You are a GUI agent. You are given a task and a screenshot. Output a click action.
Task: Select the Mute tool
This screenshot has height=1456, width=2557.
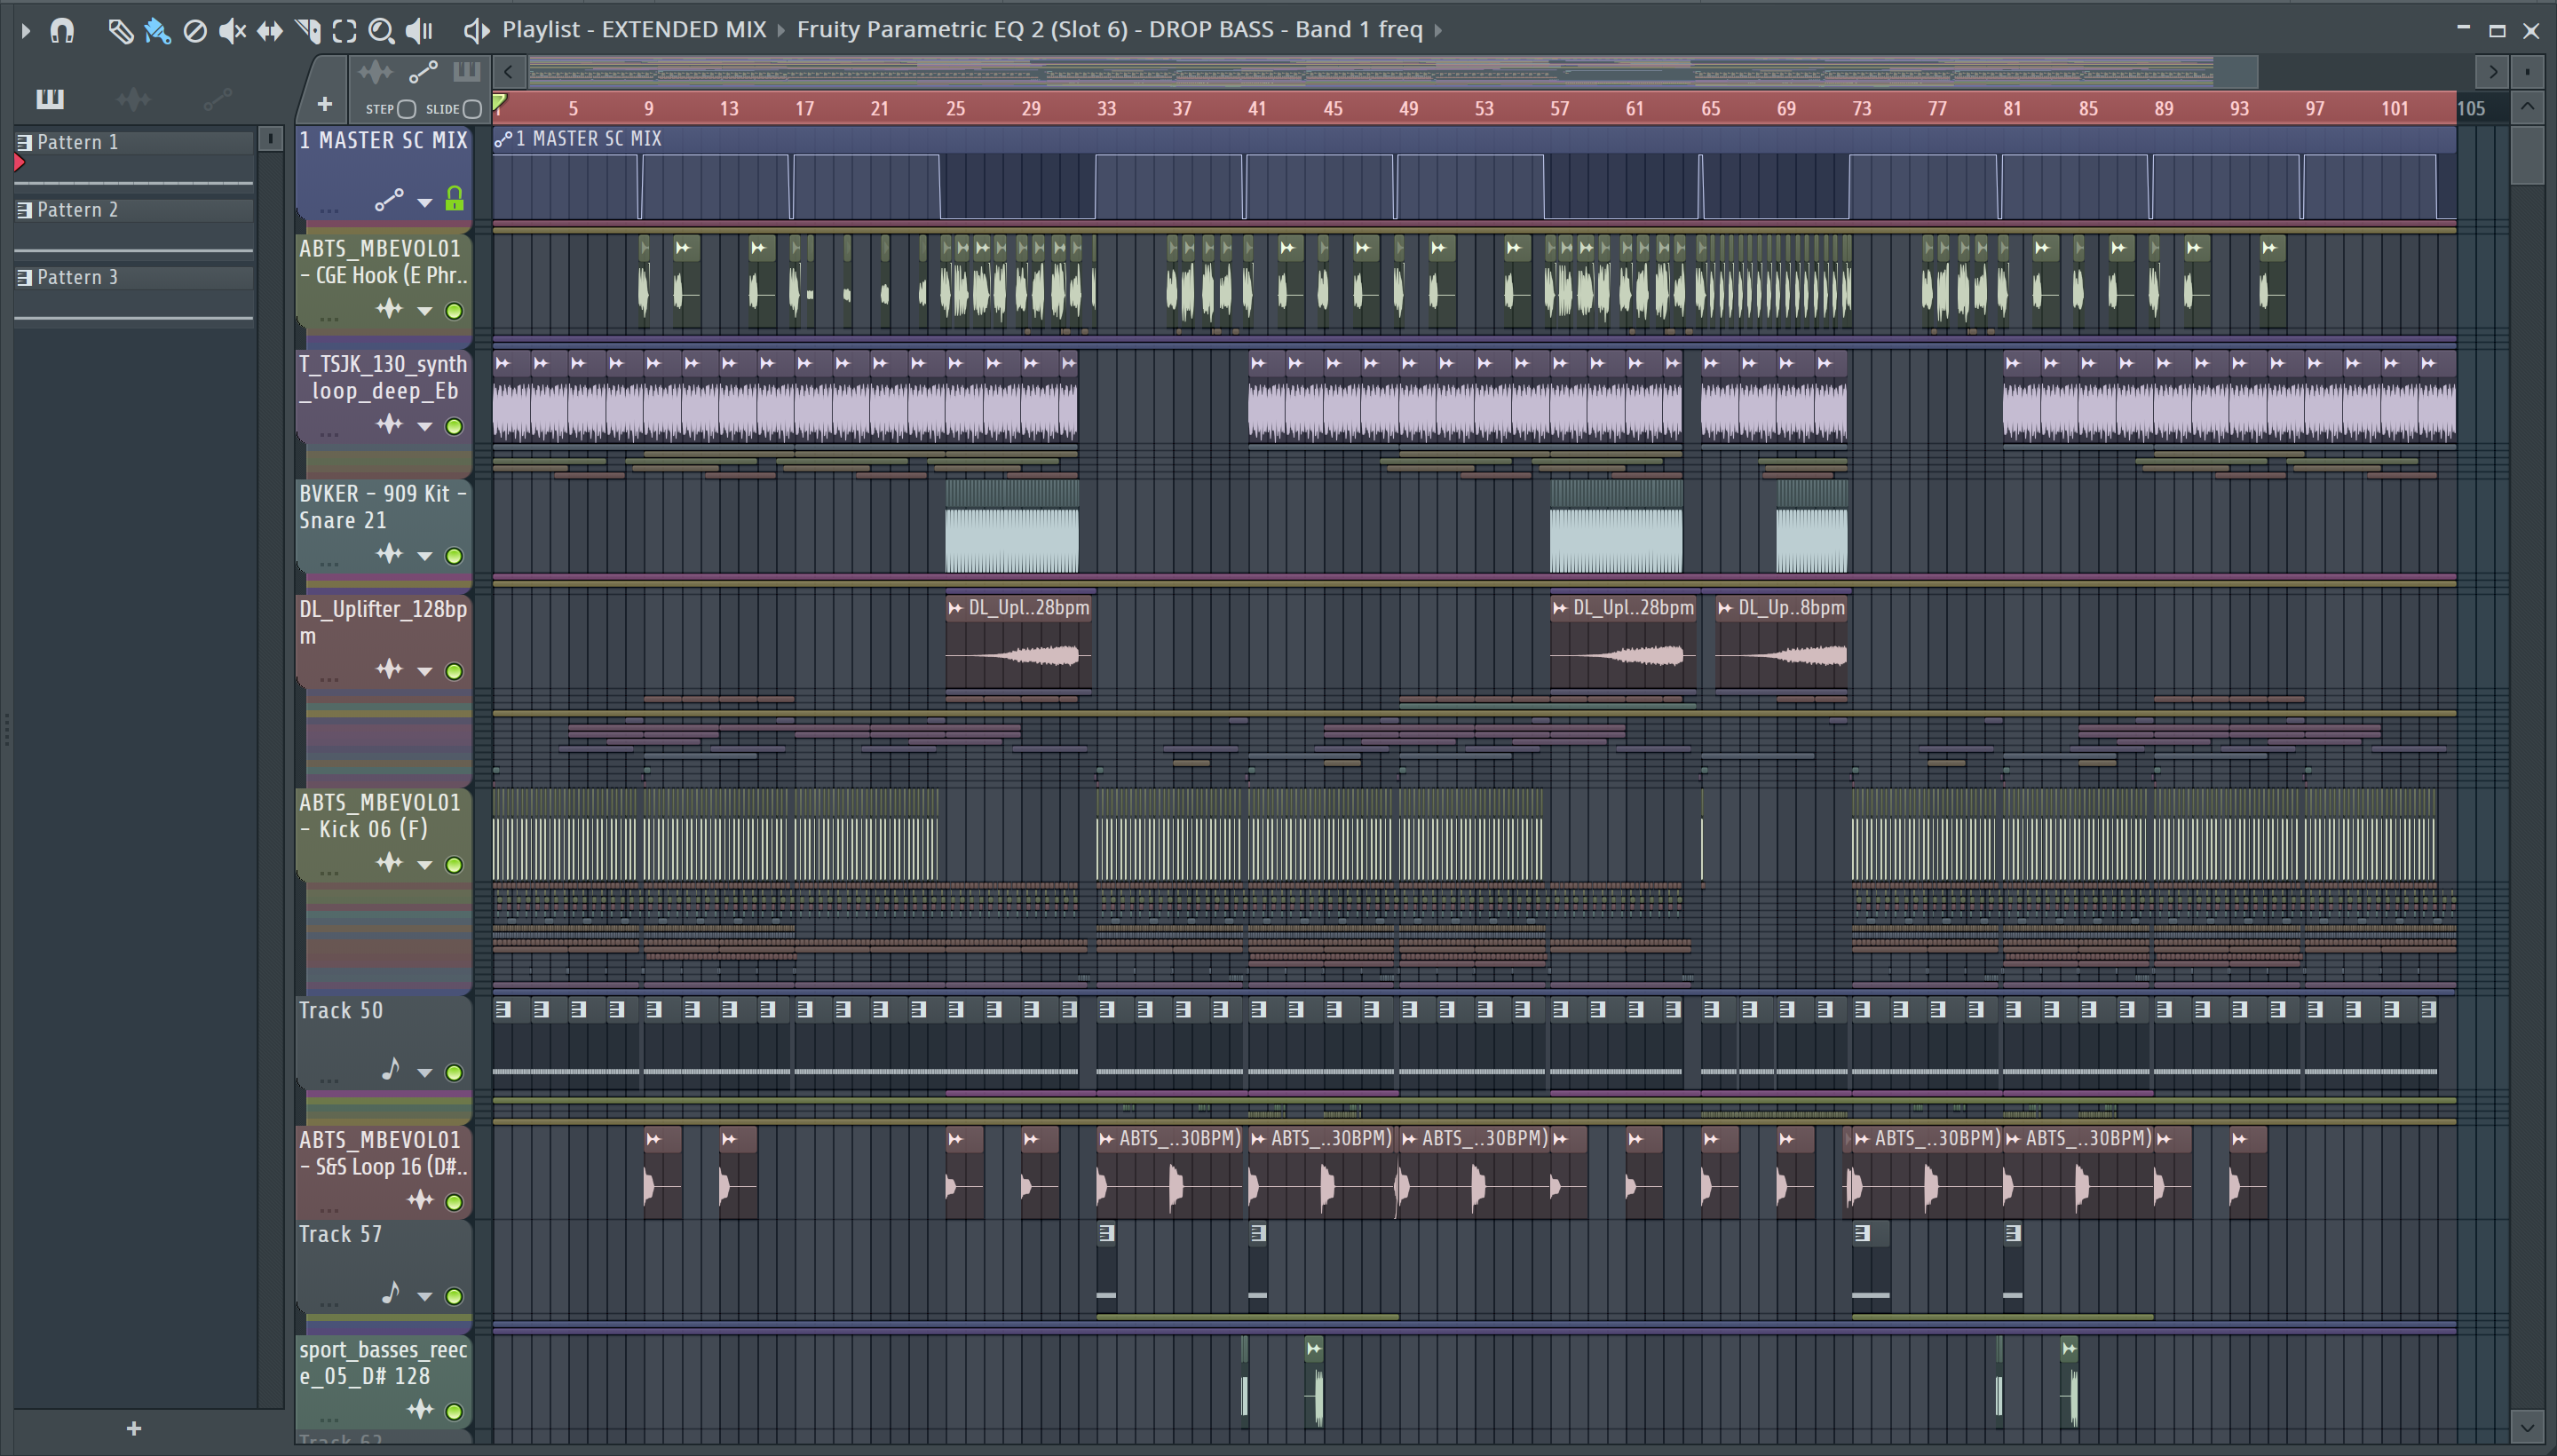pyautogui.click(x=231, y=31)
